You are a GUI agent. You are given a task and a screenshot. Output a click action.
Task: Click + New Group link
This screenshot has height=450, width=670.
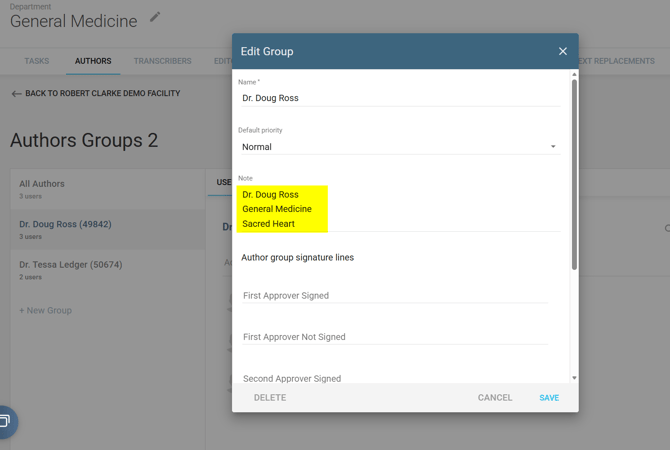coord(46,310)
